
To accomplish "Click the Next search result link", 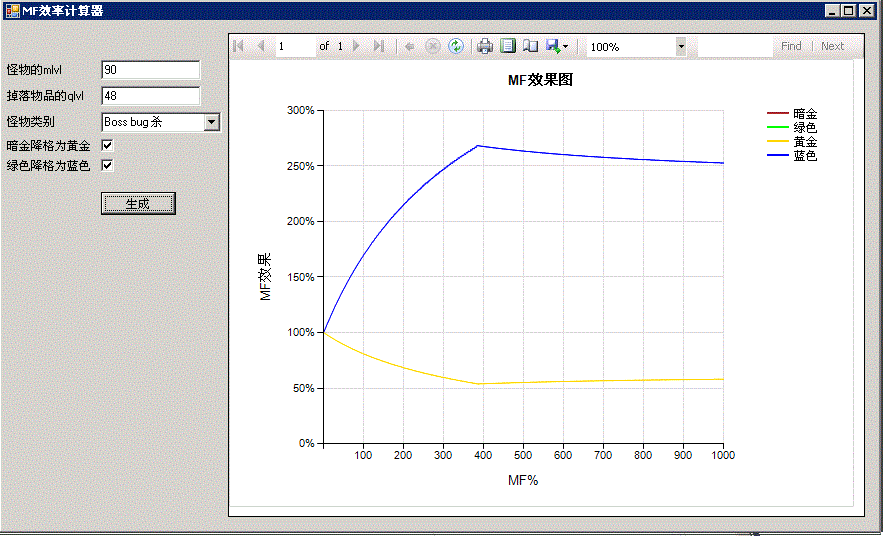I will (x=832, y=46).
